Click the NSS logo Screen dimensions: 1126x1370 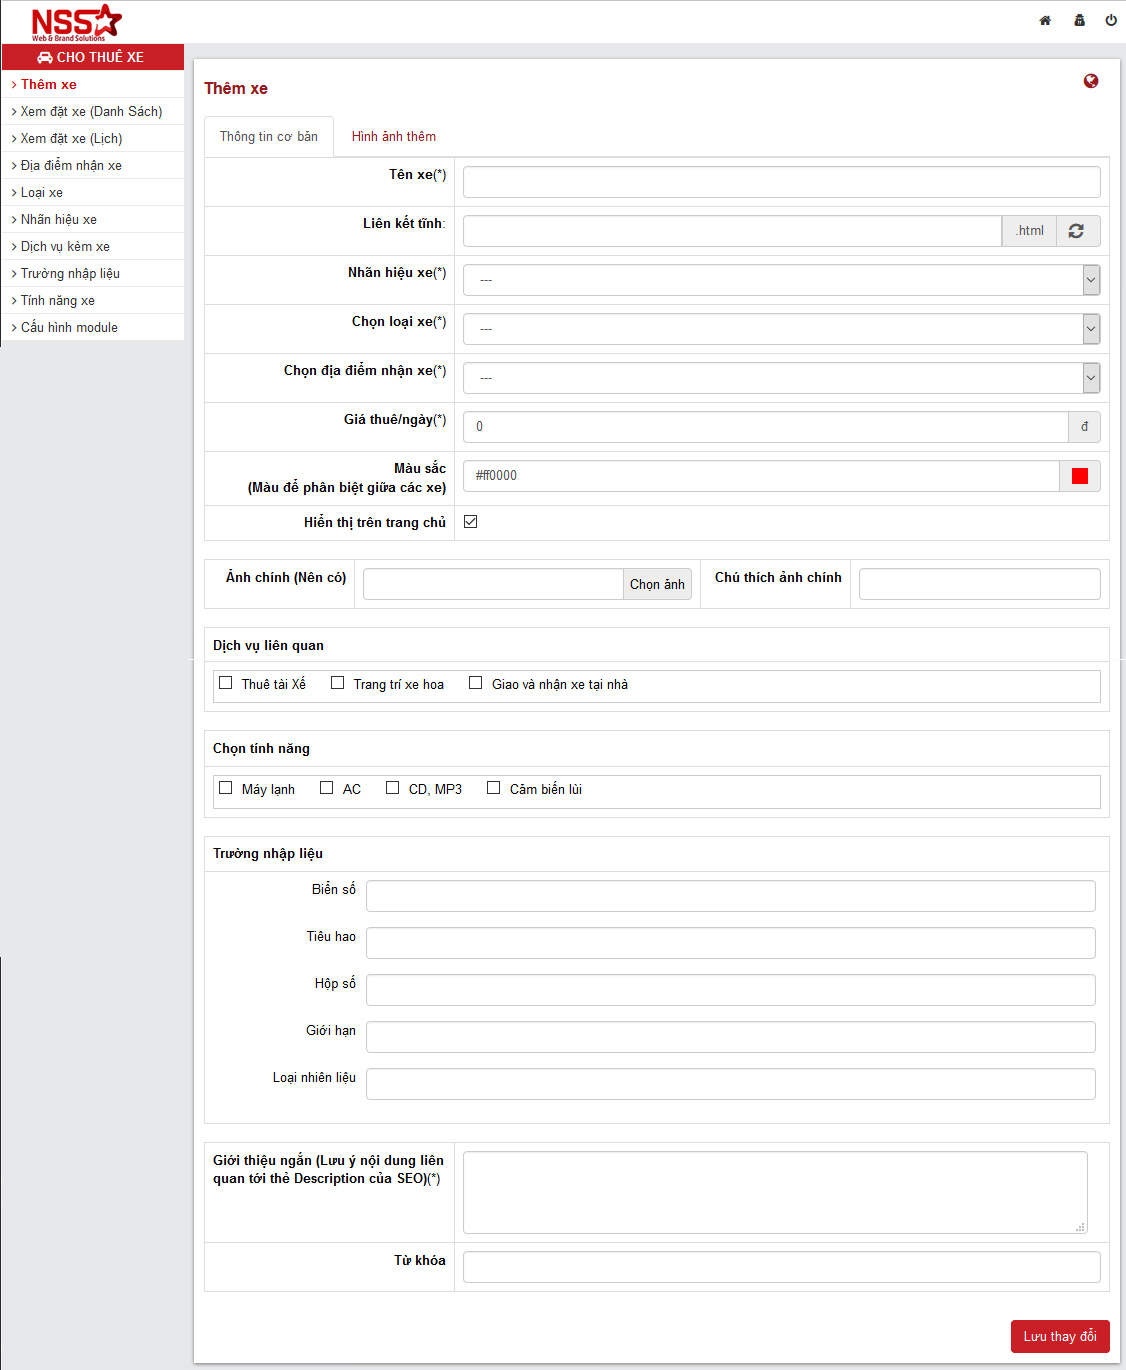point(76,22)
